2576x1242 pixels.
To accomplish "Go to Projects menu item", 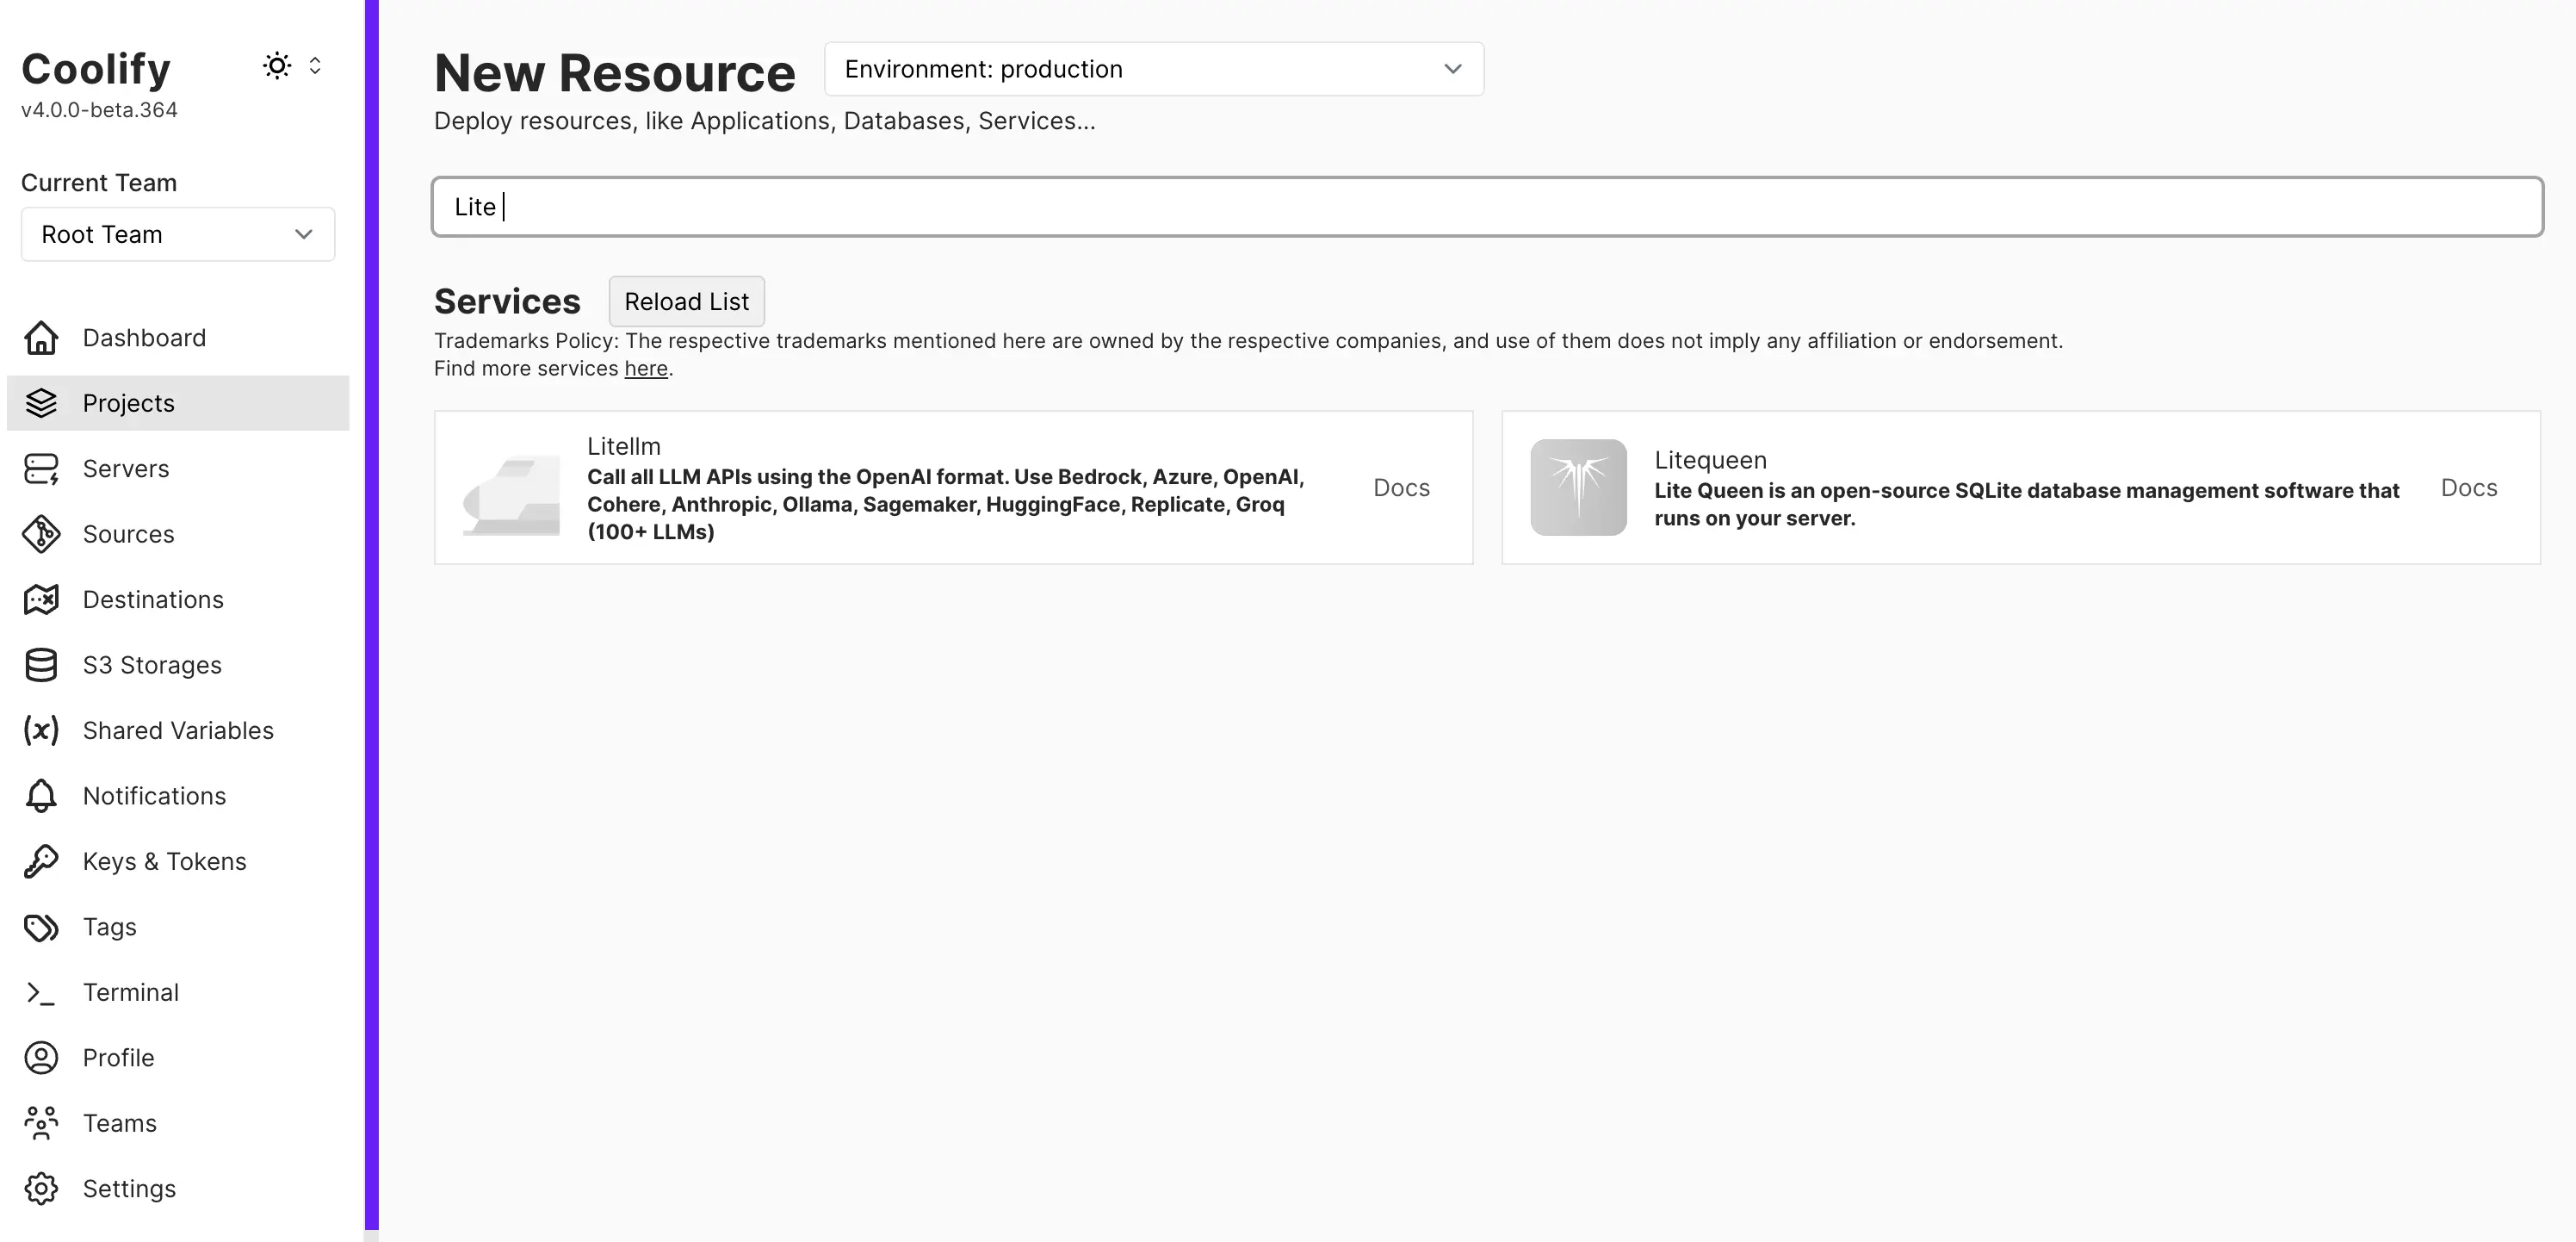I will point(178,403).
